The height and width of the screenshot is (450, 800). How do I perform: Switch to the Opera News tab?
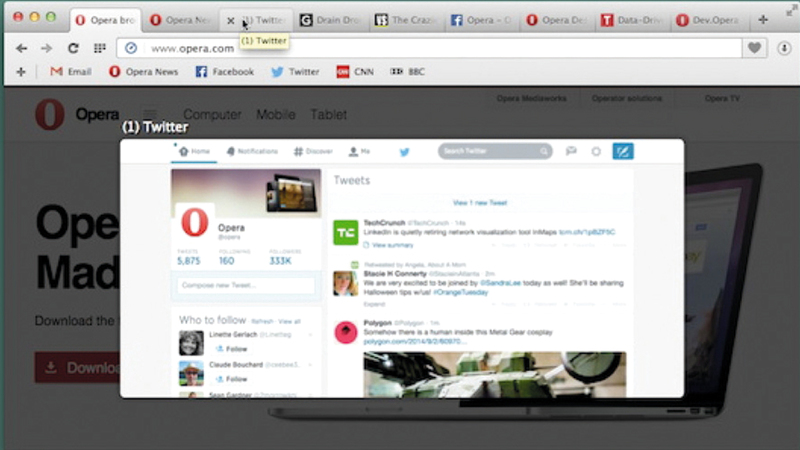tap(181, 20)
